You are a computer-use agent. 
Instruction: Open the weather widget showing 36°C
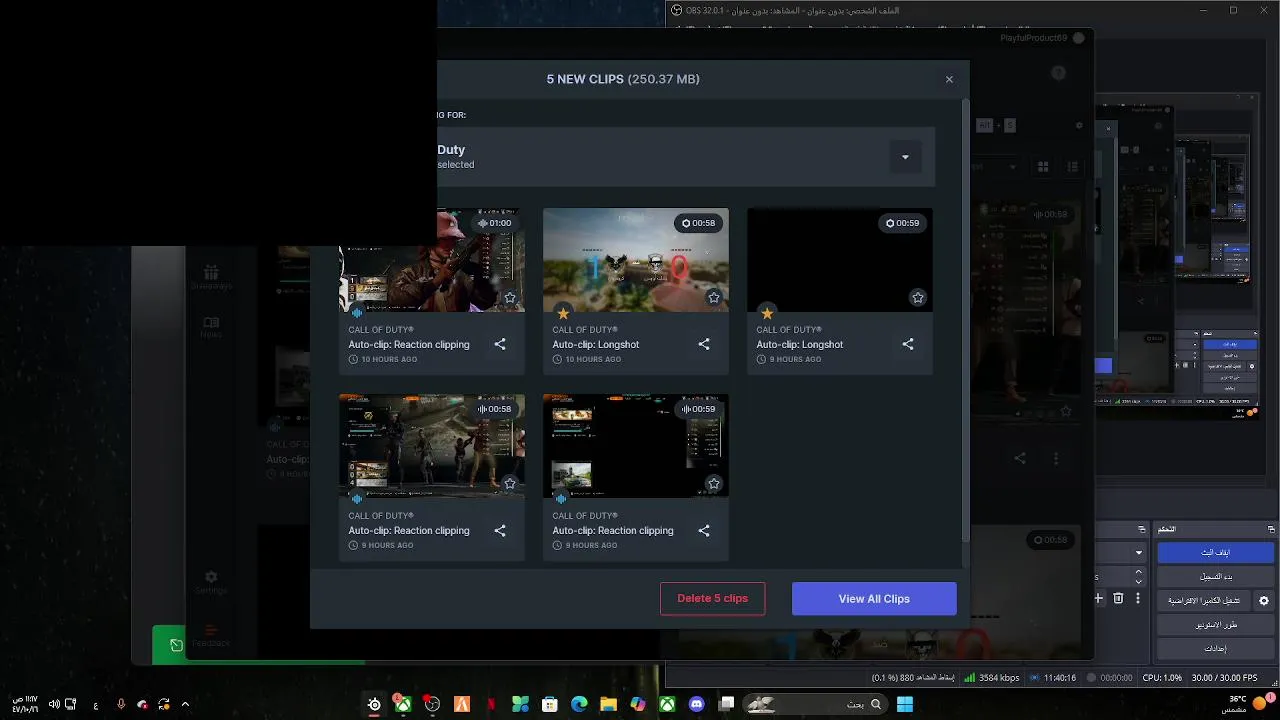pos(1248,704)
